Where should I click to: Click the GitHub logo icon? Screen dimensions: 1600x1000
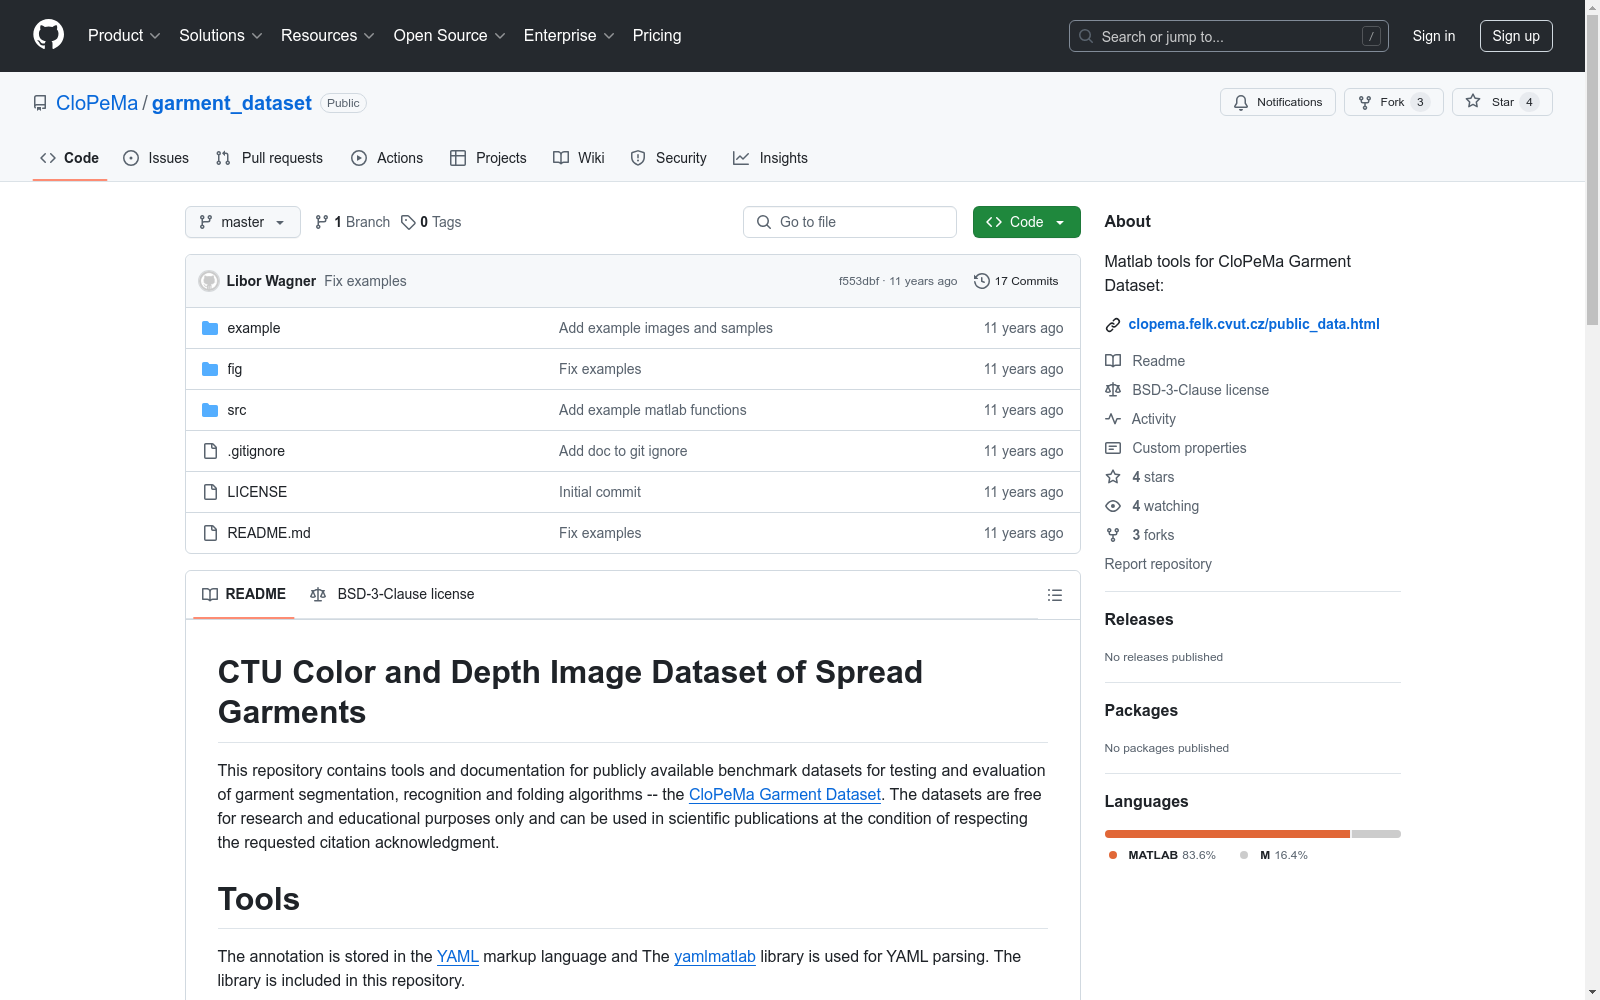click(48, 35)
